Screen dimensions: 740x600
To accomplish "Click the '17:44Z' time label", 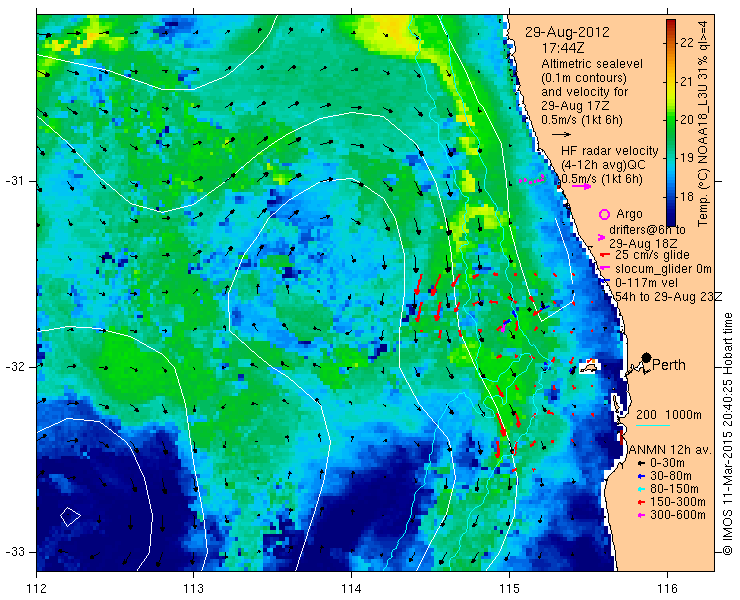I will (x=563, y=48).
